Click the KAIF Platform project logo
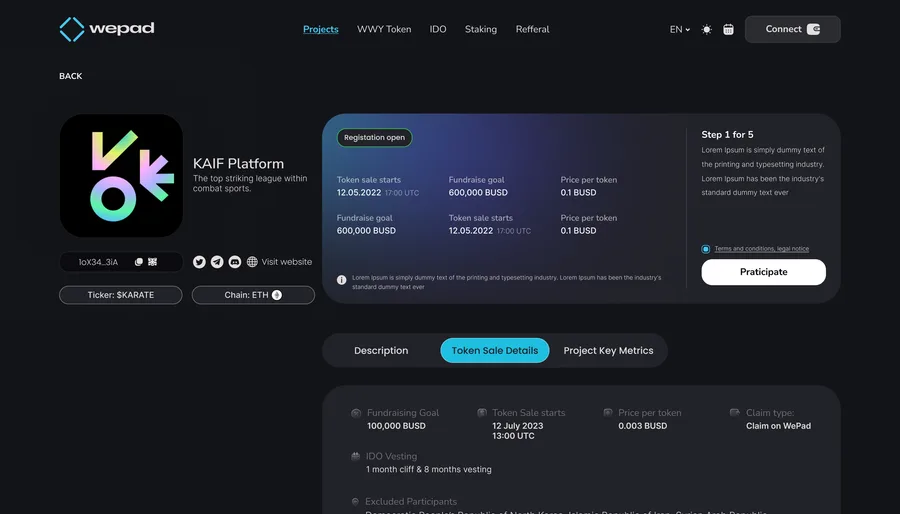The width and height of the screenshot is (900, 514). [x=121, y=176]
